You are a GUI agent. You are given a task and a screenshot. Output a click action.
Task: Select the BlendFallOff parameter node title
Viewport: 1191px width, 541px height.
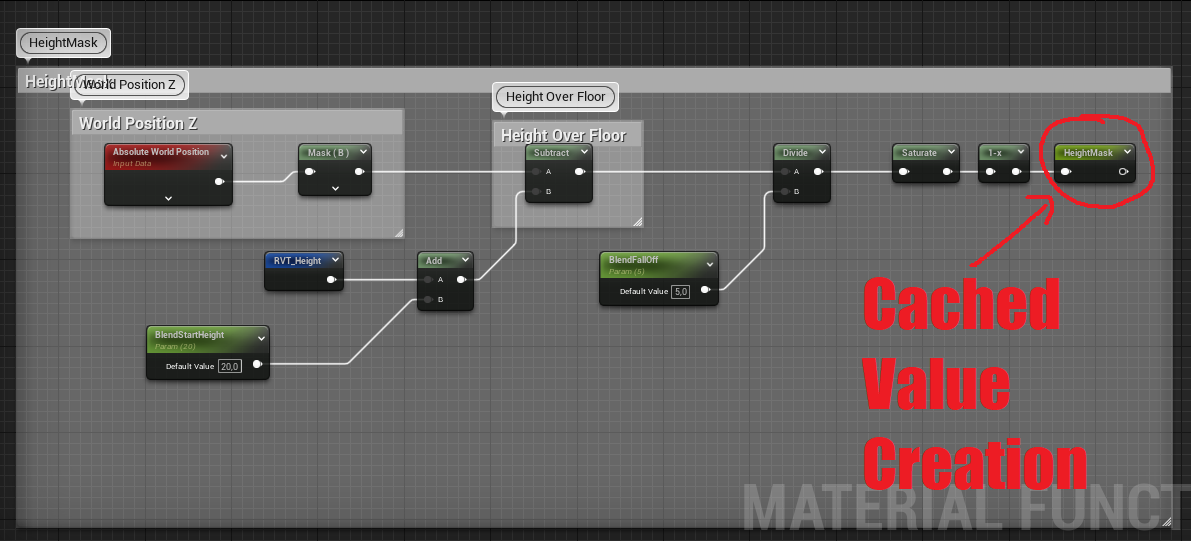633,260
